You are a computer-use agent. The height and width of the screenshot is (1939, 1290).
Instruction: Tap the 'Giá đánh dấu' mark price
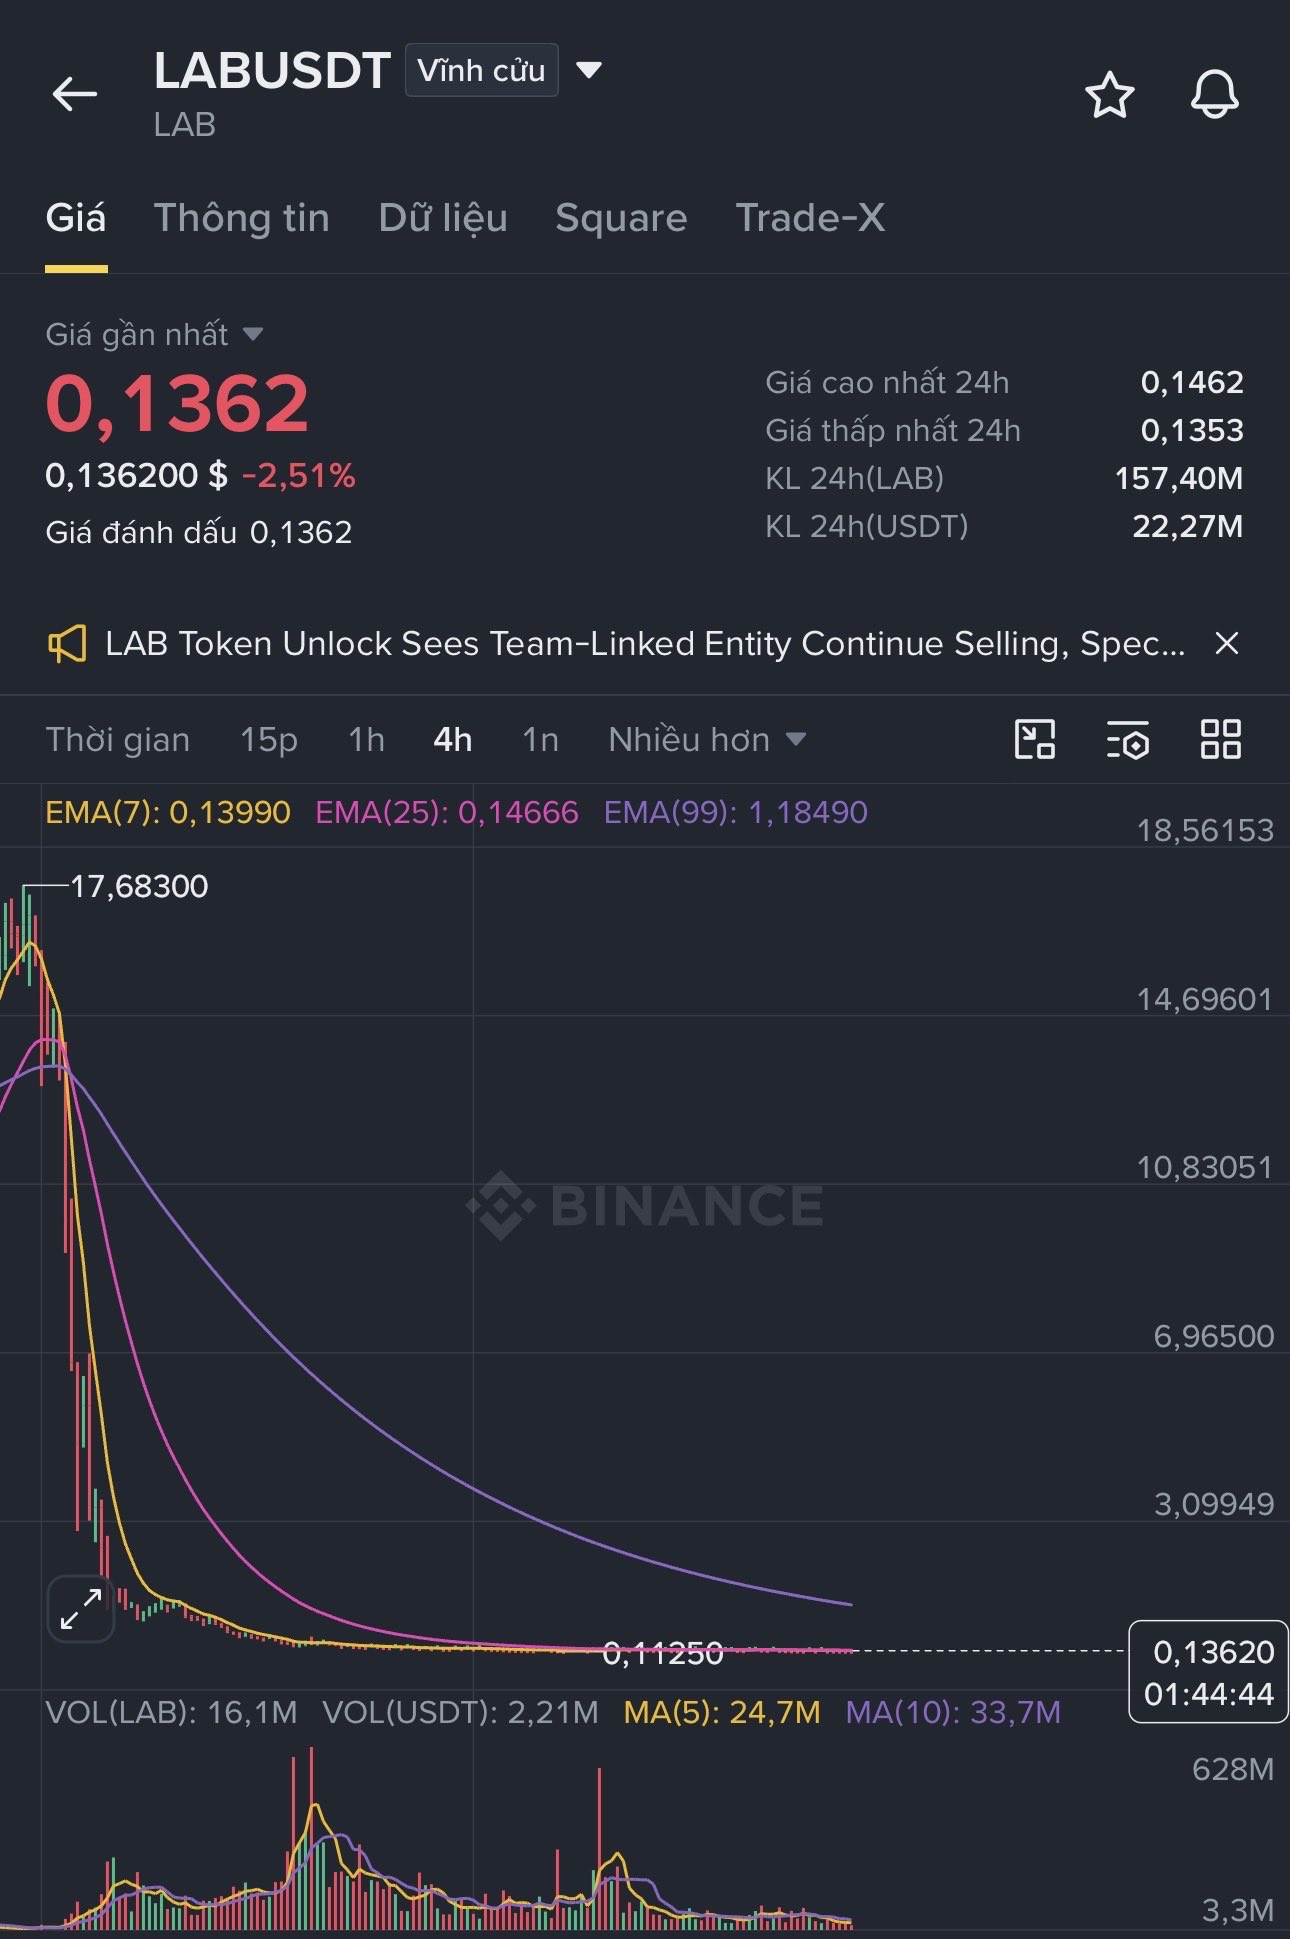point(199,532)
